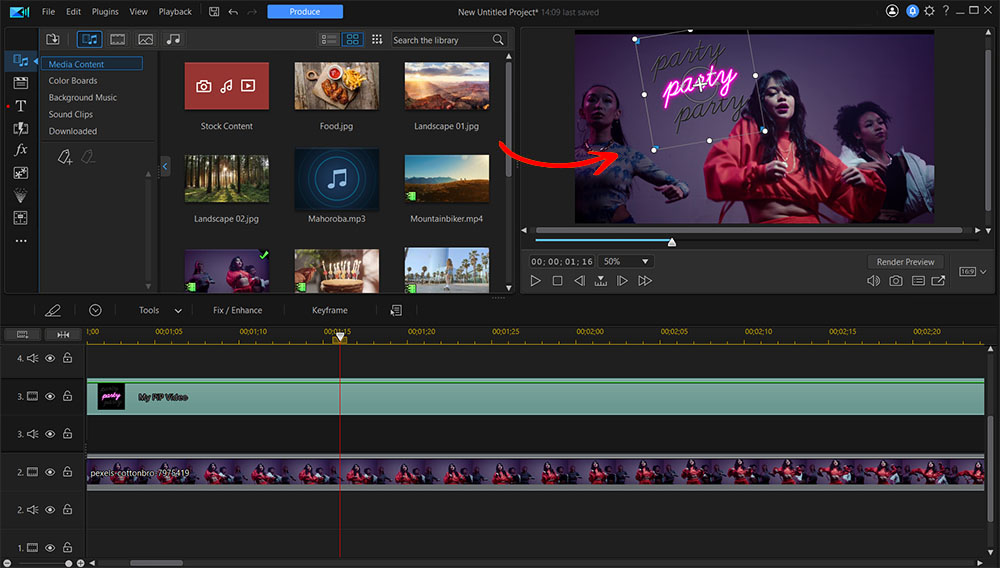Image resolution: width=1000 pixels, height=568 pixels.
Task: Show only audio files in library
Action: [174, 39]
